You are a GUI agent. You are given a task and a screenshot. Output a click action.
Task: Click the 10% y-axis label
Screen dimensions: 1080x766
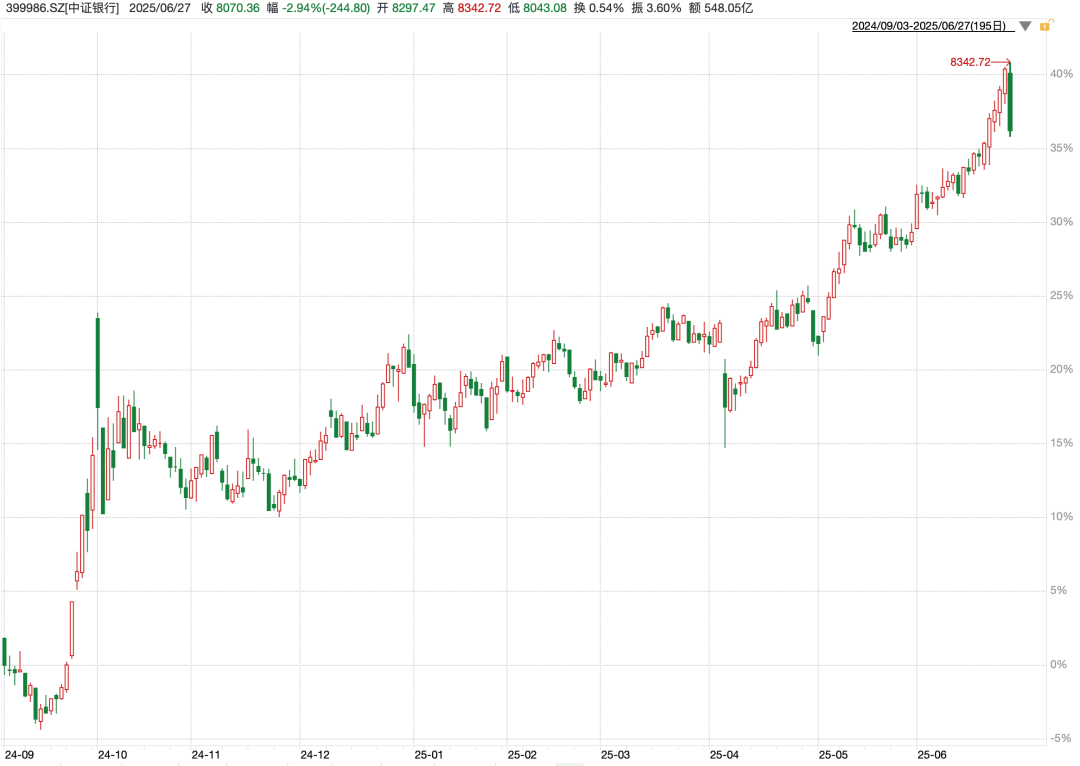coord(1061,517)
